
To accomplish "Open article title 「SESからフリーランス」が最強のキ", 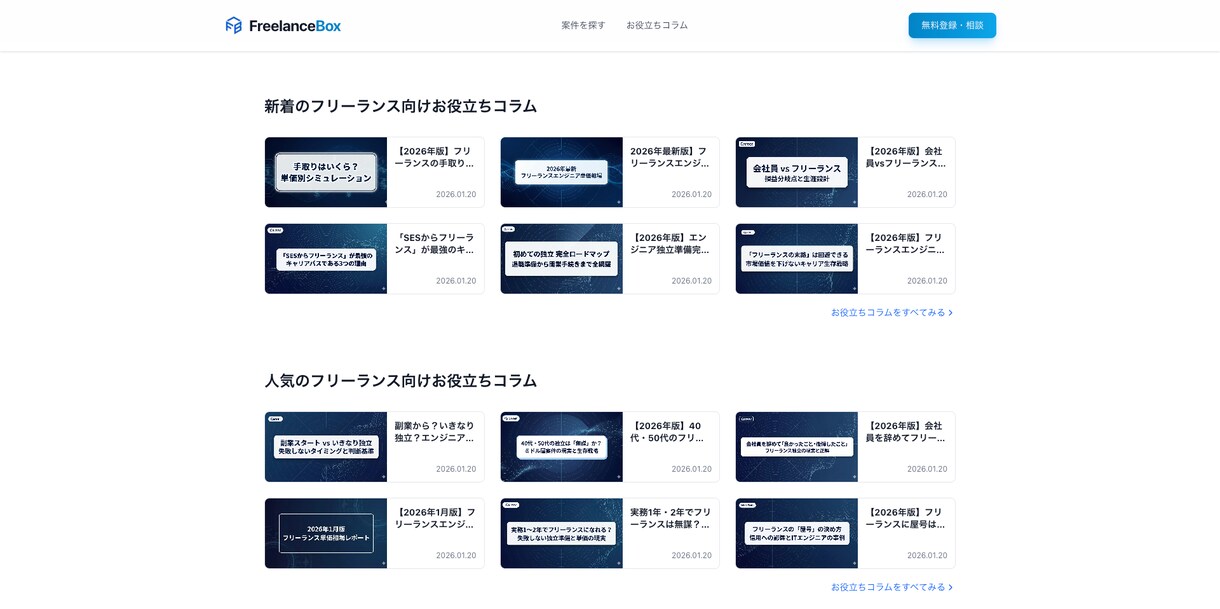I will coord(435,244).
